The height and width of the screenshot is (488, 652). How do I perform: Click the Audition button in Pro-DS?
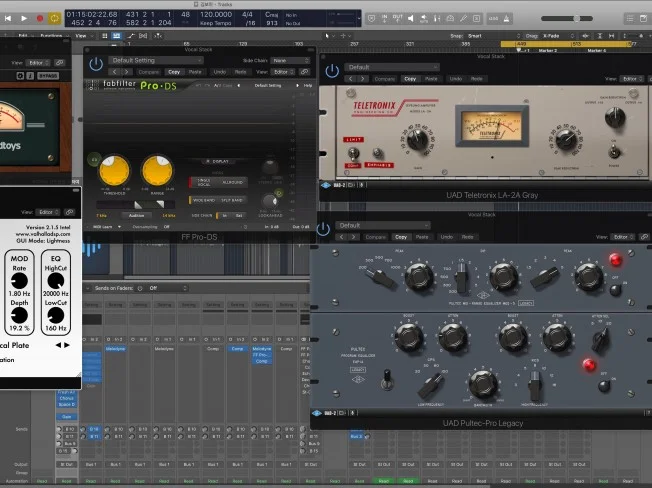click(x=136, y=215)
